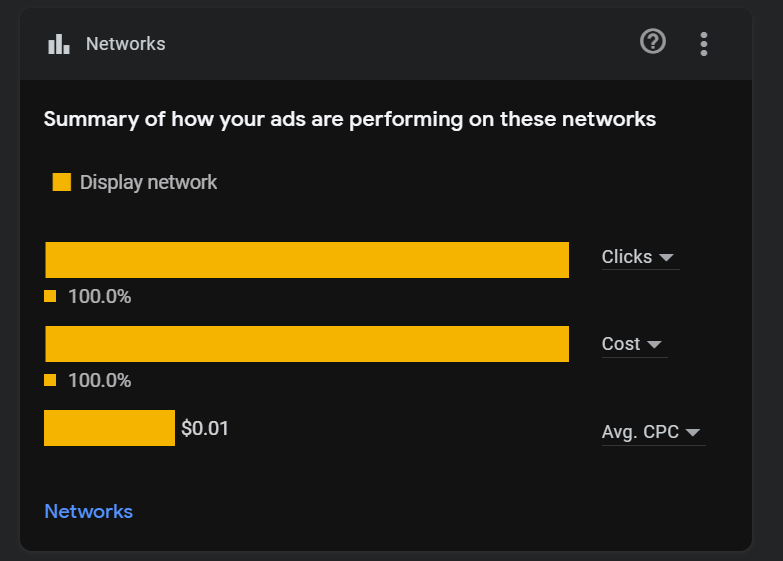
Task: Click the Networks card header title
Action: [125, 44]
